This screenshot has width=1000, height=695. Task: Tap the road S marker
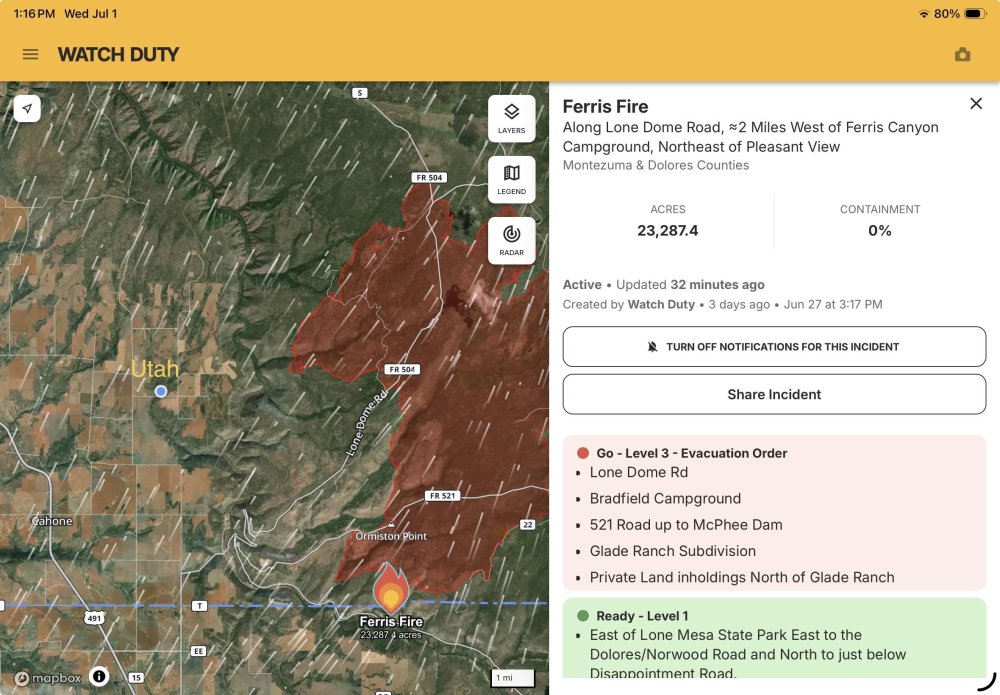[x=360, y=93]
